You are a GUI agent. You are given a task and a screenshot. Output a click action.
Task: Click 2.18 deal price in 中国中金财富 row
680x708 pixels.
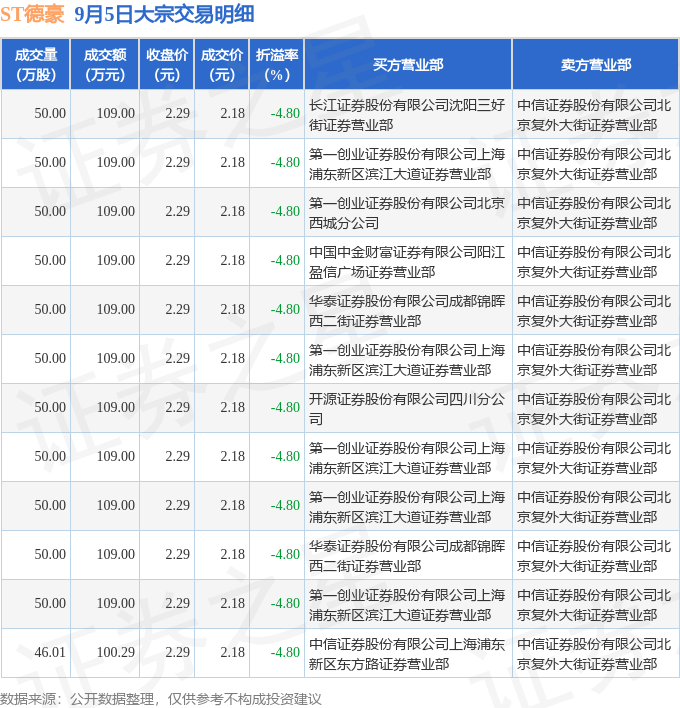pyautogui.click(x=233, y=260)
